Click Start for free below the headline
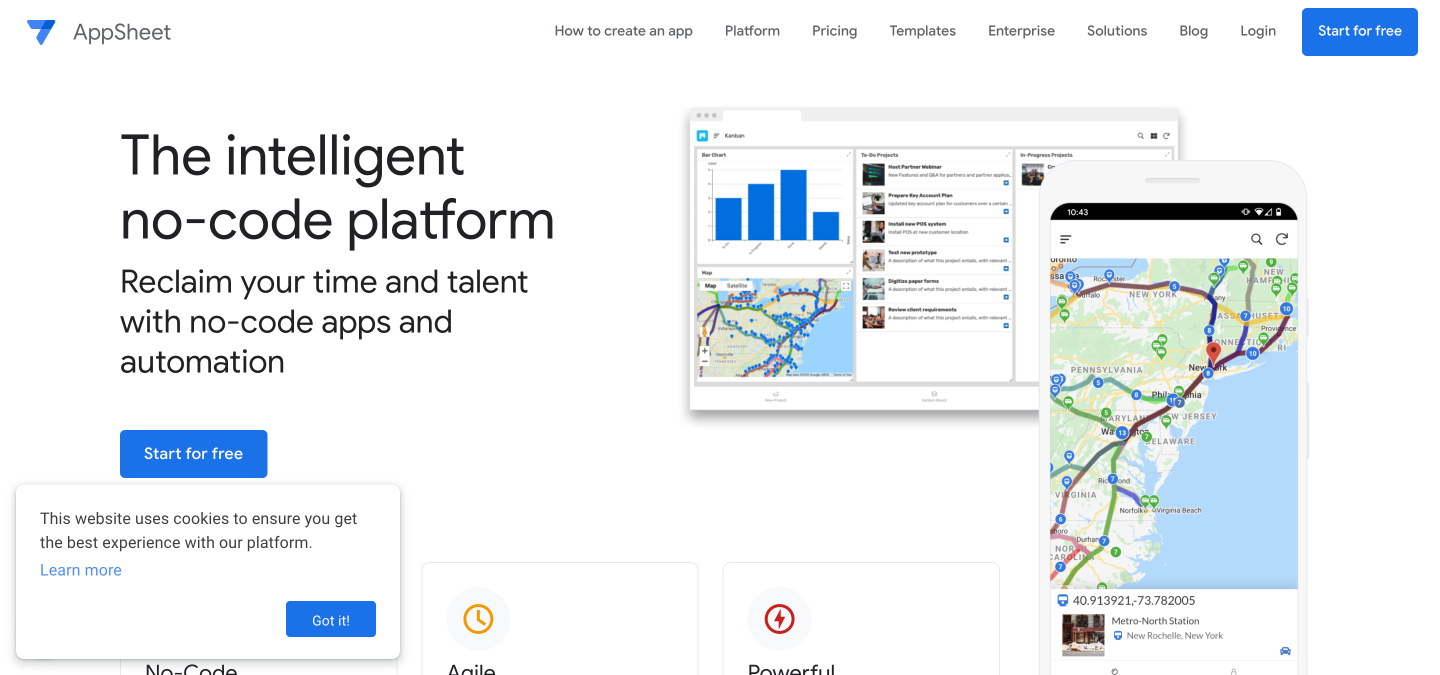Screen dimensions: 1440x675 [194, 454]
